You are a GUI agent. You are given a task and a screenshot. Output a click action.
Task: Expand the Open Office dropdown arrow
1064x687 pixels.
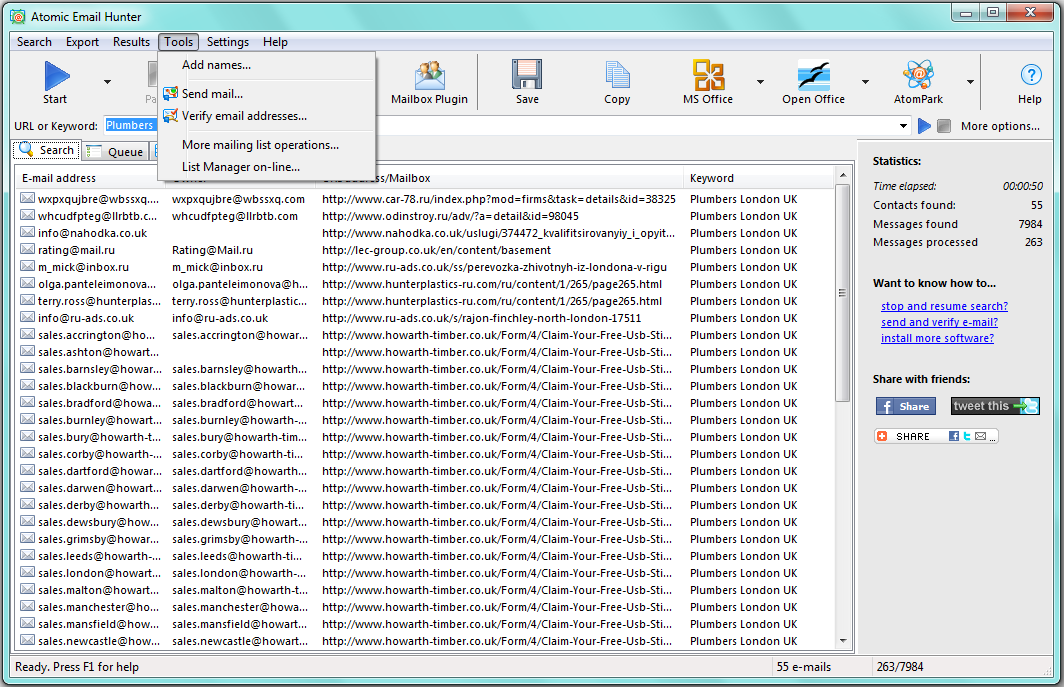865,82
